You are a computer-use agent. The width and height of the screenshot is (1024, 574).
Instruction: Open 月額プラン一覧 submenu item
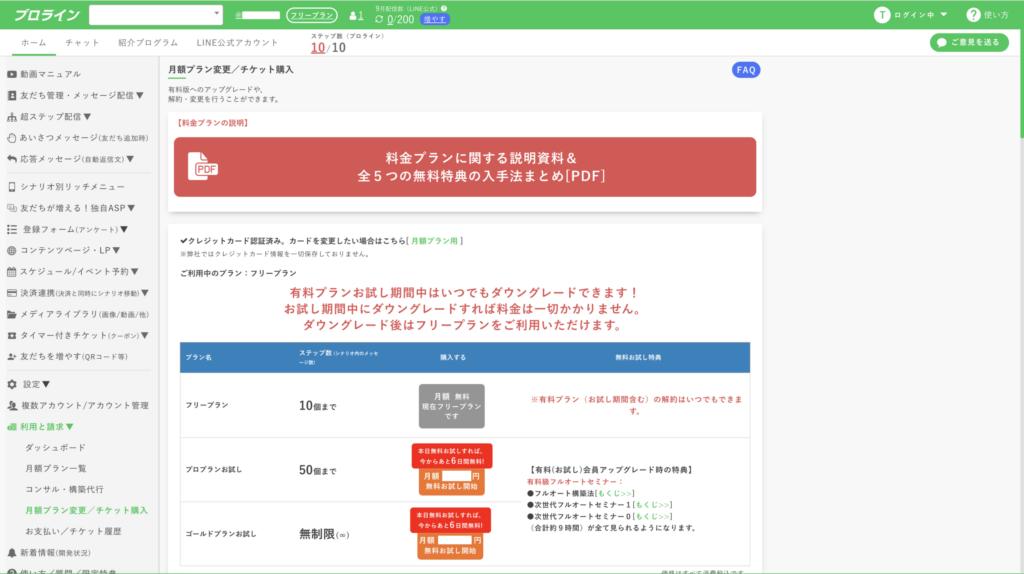[56, 469]
